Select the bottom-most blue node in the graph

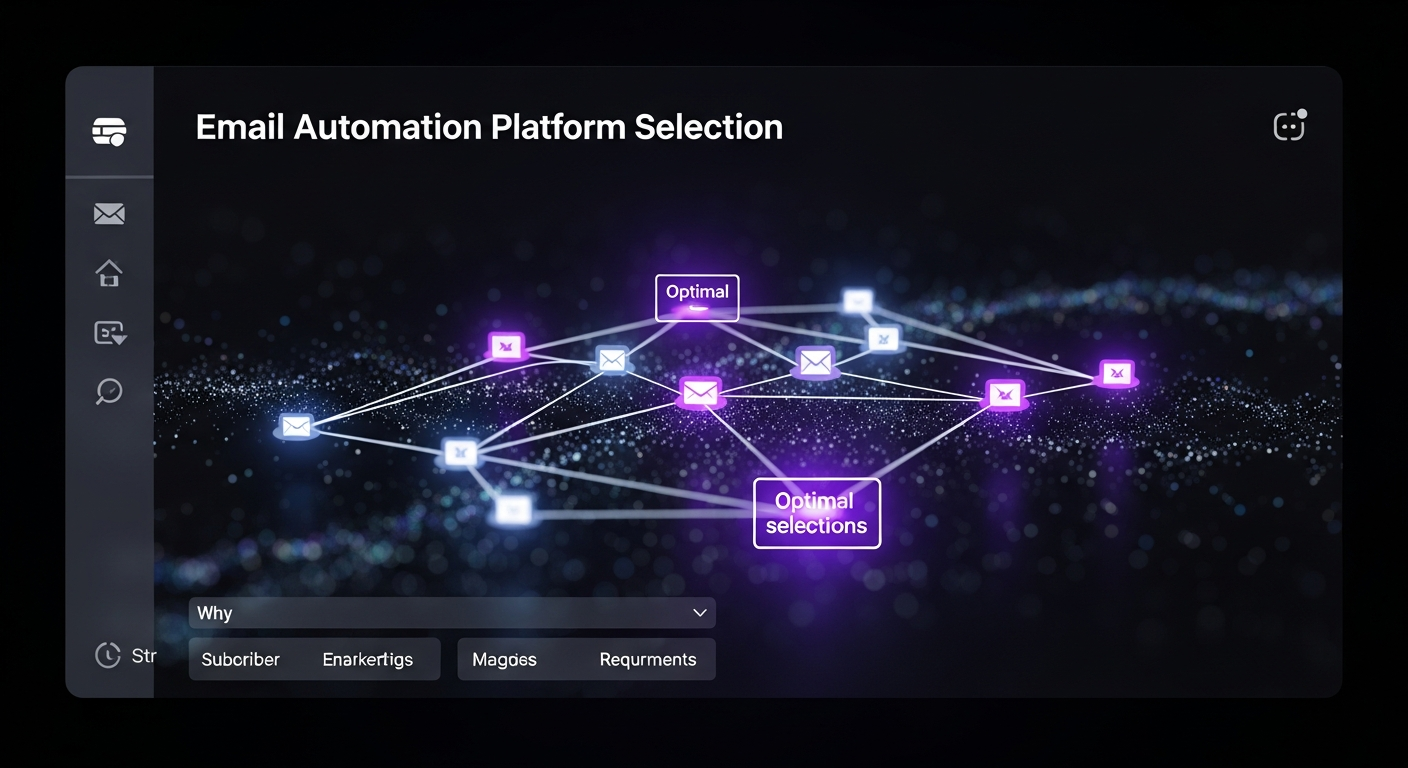point(513,510)
